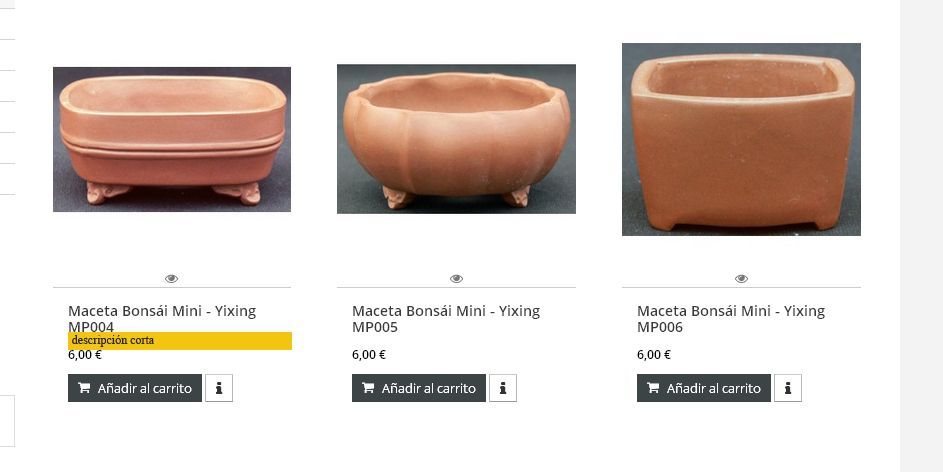The image size is (943, 472).
Task: Click the info icon button for MP004
Action: (219, 388)
